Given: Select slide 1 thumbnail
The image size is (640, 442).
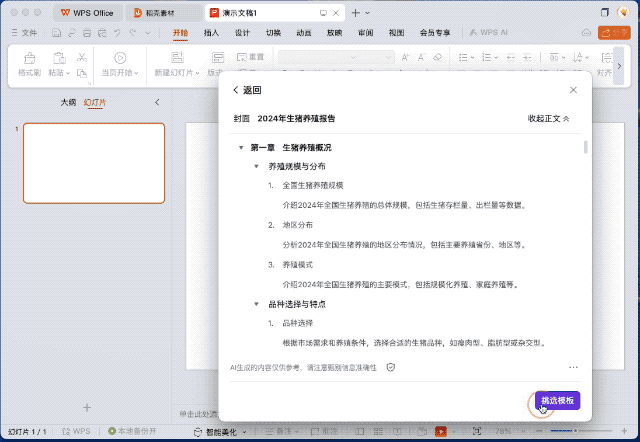Looking at the screenshot, I should [94, 163].
